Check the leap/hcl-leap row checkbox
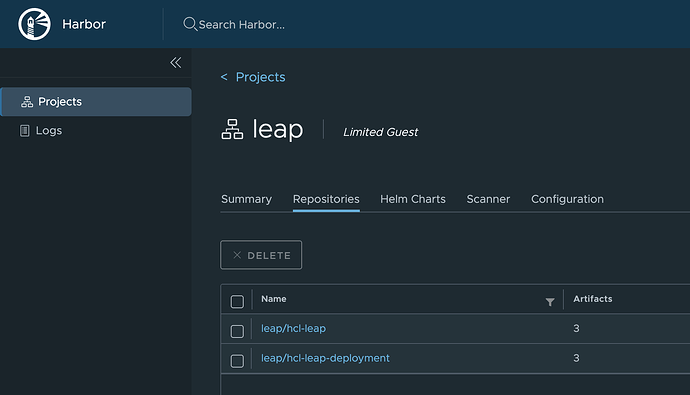The height and width of the screenshot is (395, 690). coord(237,331)
